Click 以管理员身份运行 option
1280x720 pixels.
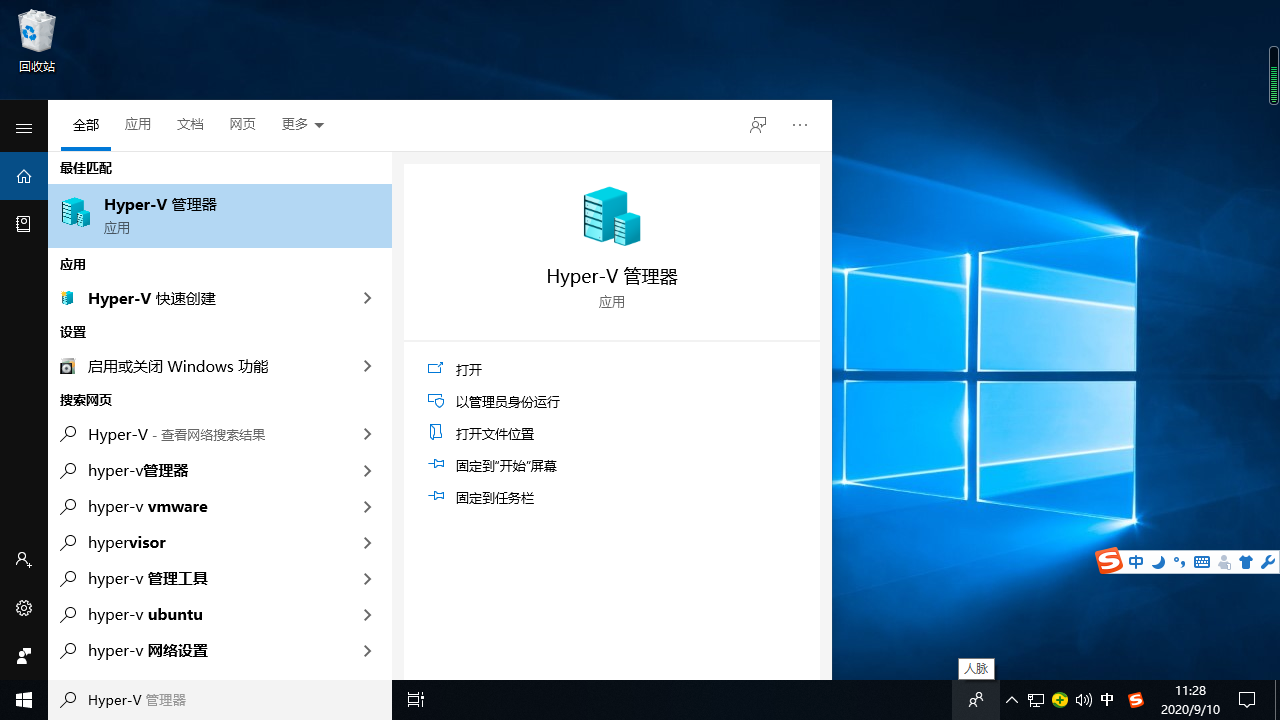click(x=507, y=402)
